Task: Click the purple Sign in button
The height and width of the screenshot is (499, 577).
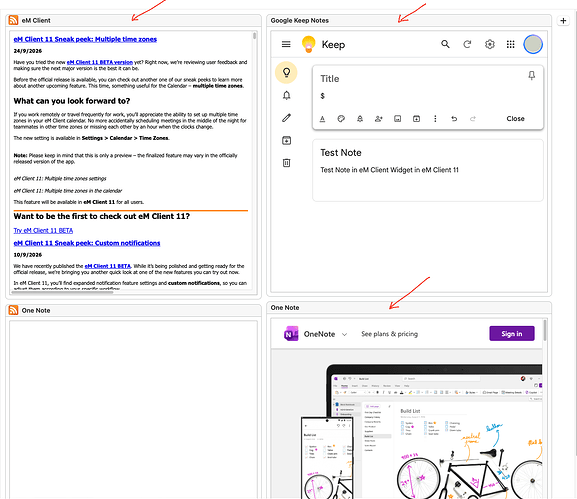Action: tap(511, 333)
